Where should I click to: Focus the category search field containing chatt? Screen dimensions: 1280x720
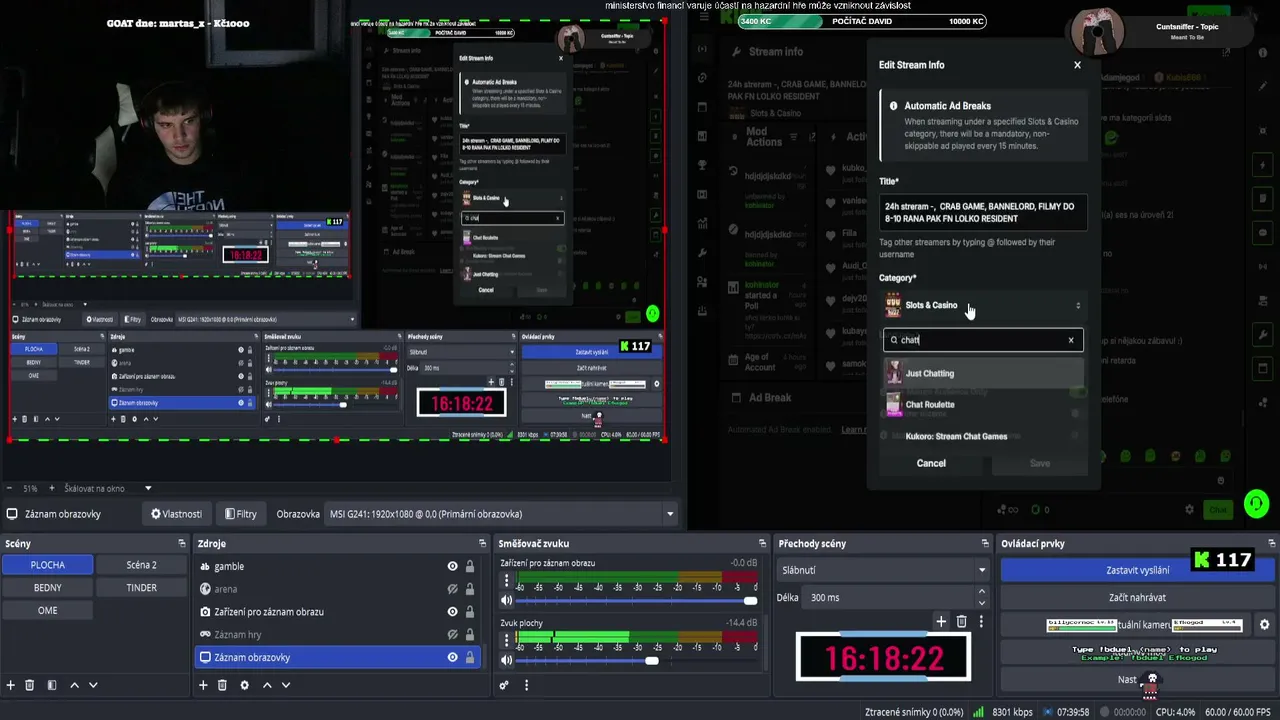click(982, 340)
